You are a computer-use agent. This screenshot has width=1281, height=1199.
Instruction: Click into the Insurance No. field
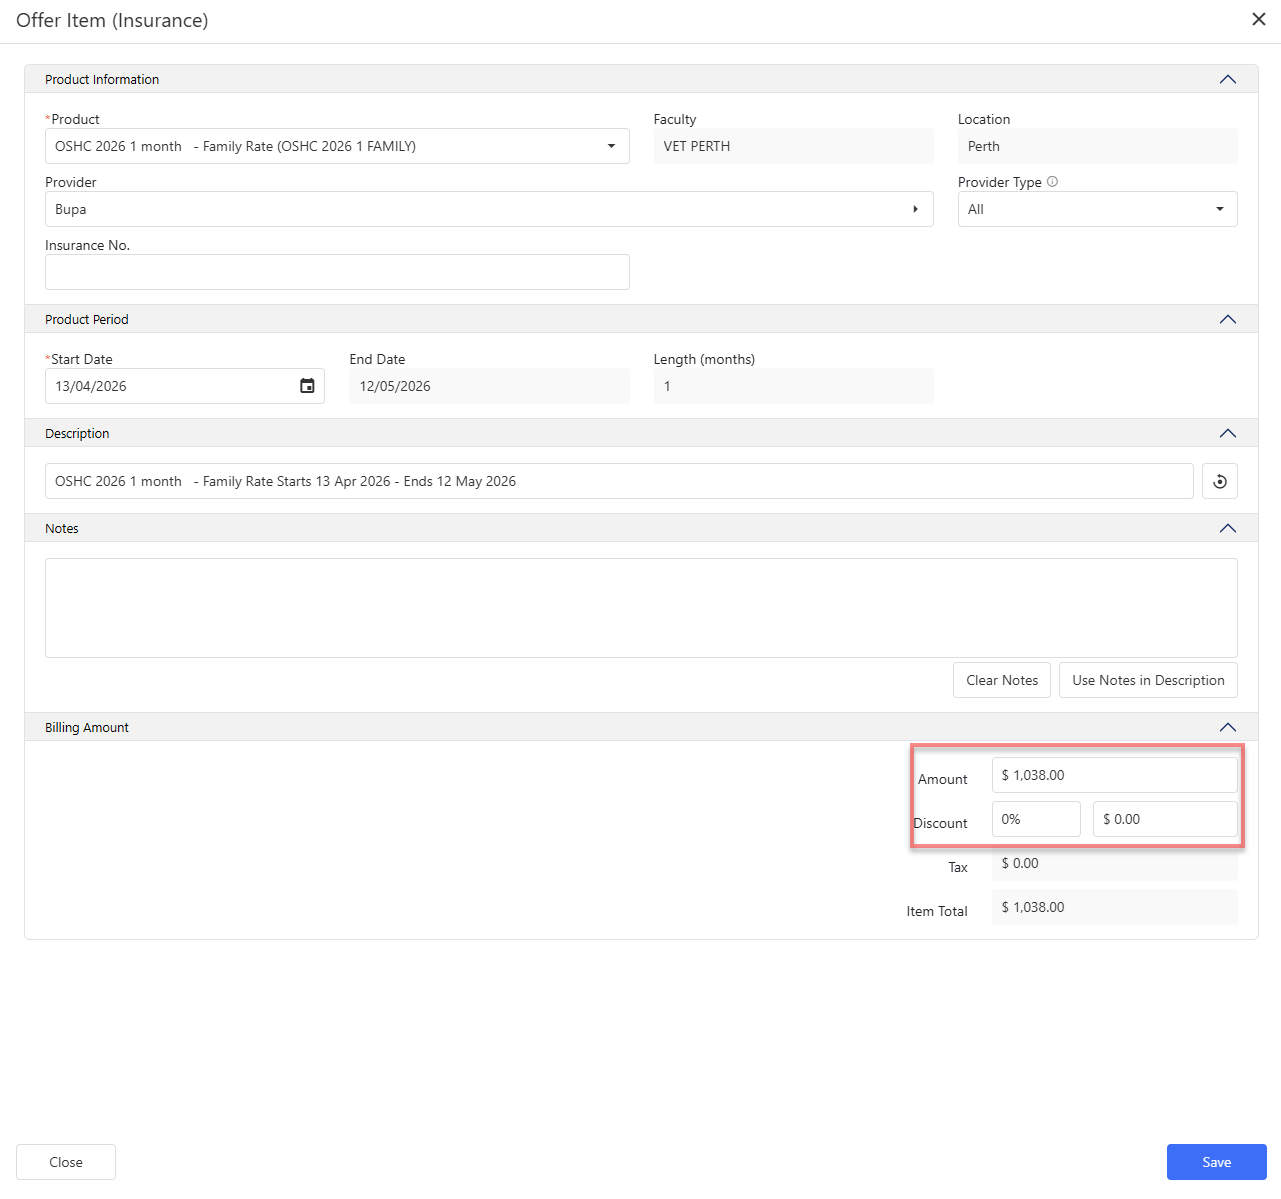(337, 272)
